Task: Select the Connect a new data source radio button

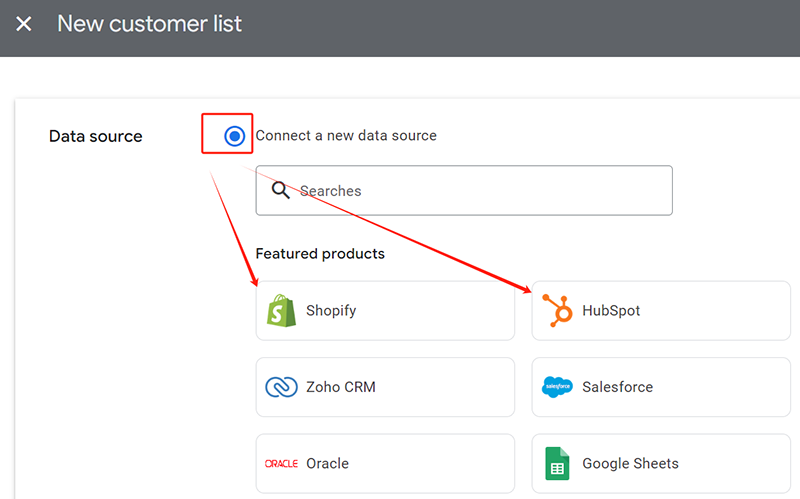Action: (235, 136)
